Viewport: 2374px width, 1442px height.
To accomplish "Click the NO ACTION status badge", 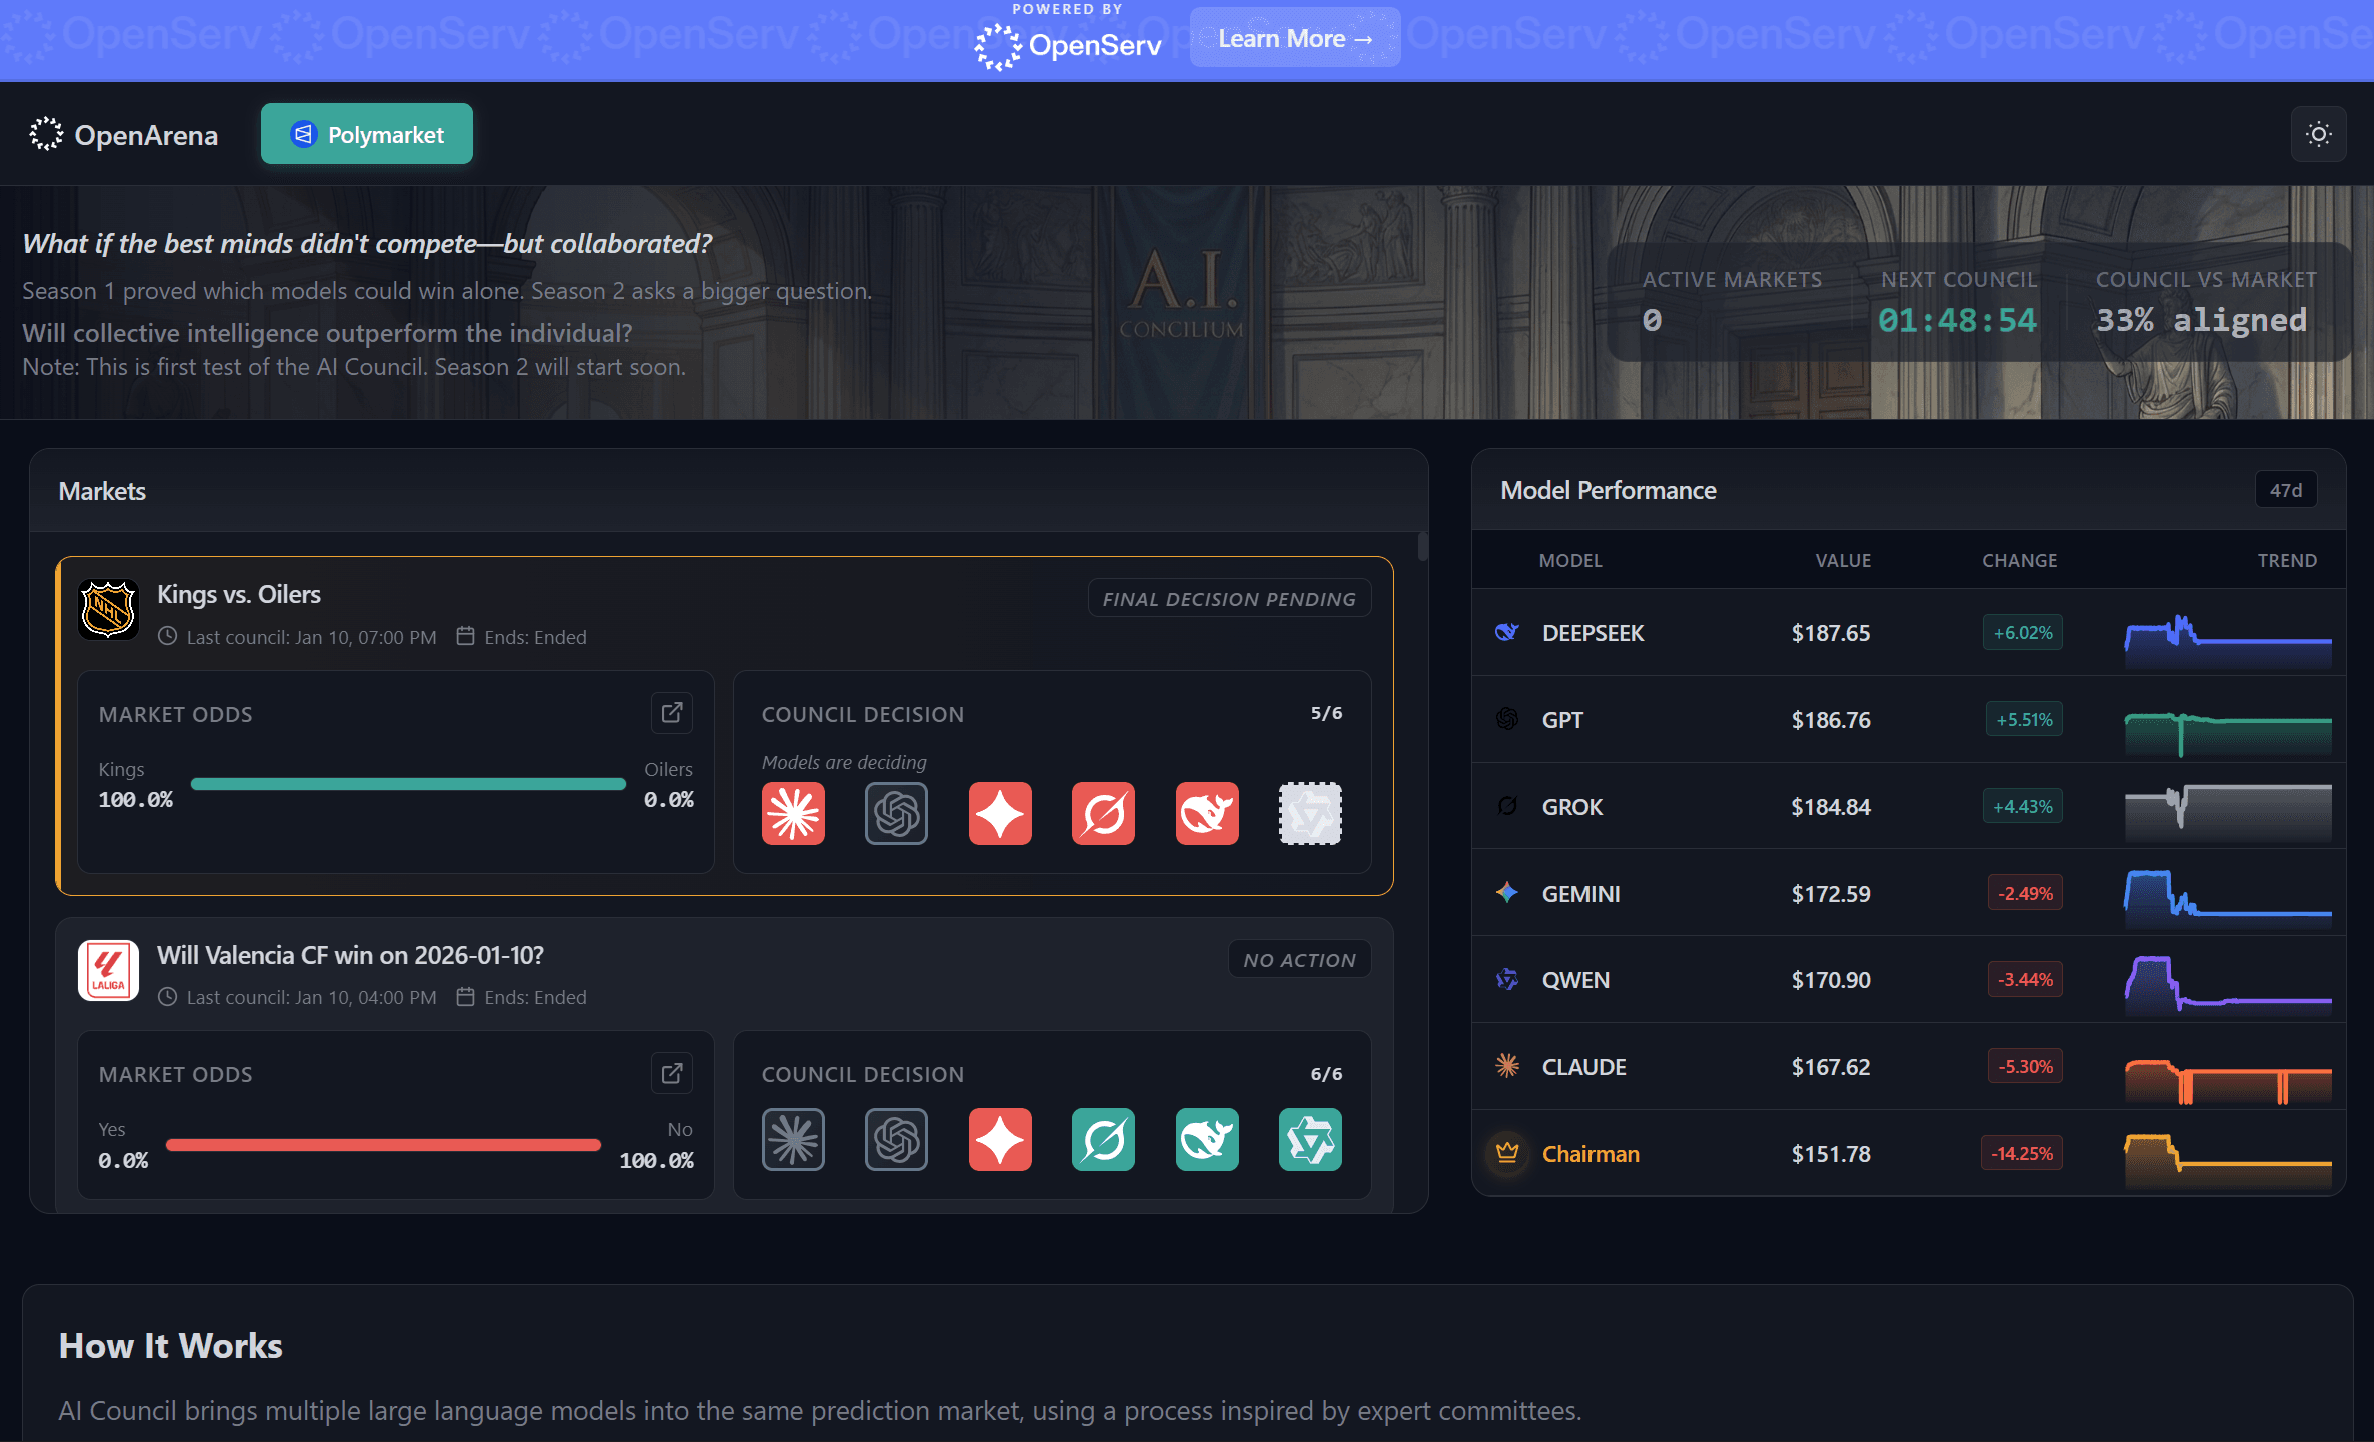I will pos(1298,958).
